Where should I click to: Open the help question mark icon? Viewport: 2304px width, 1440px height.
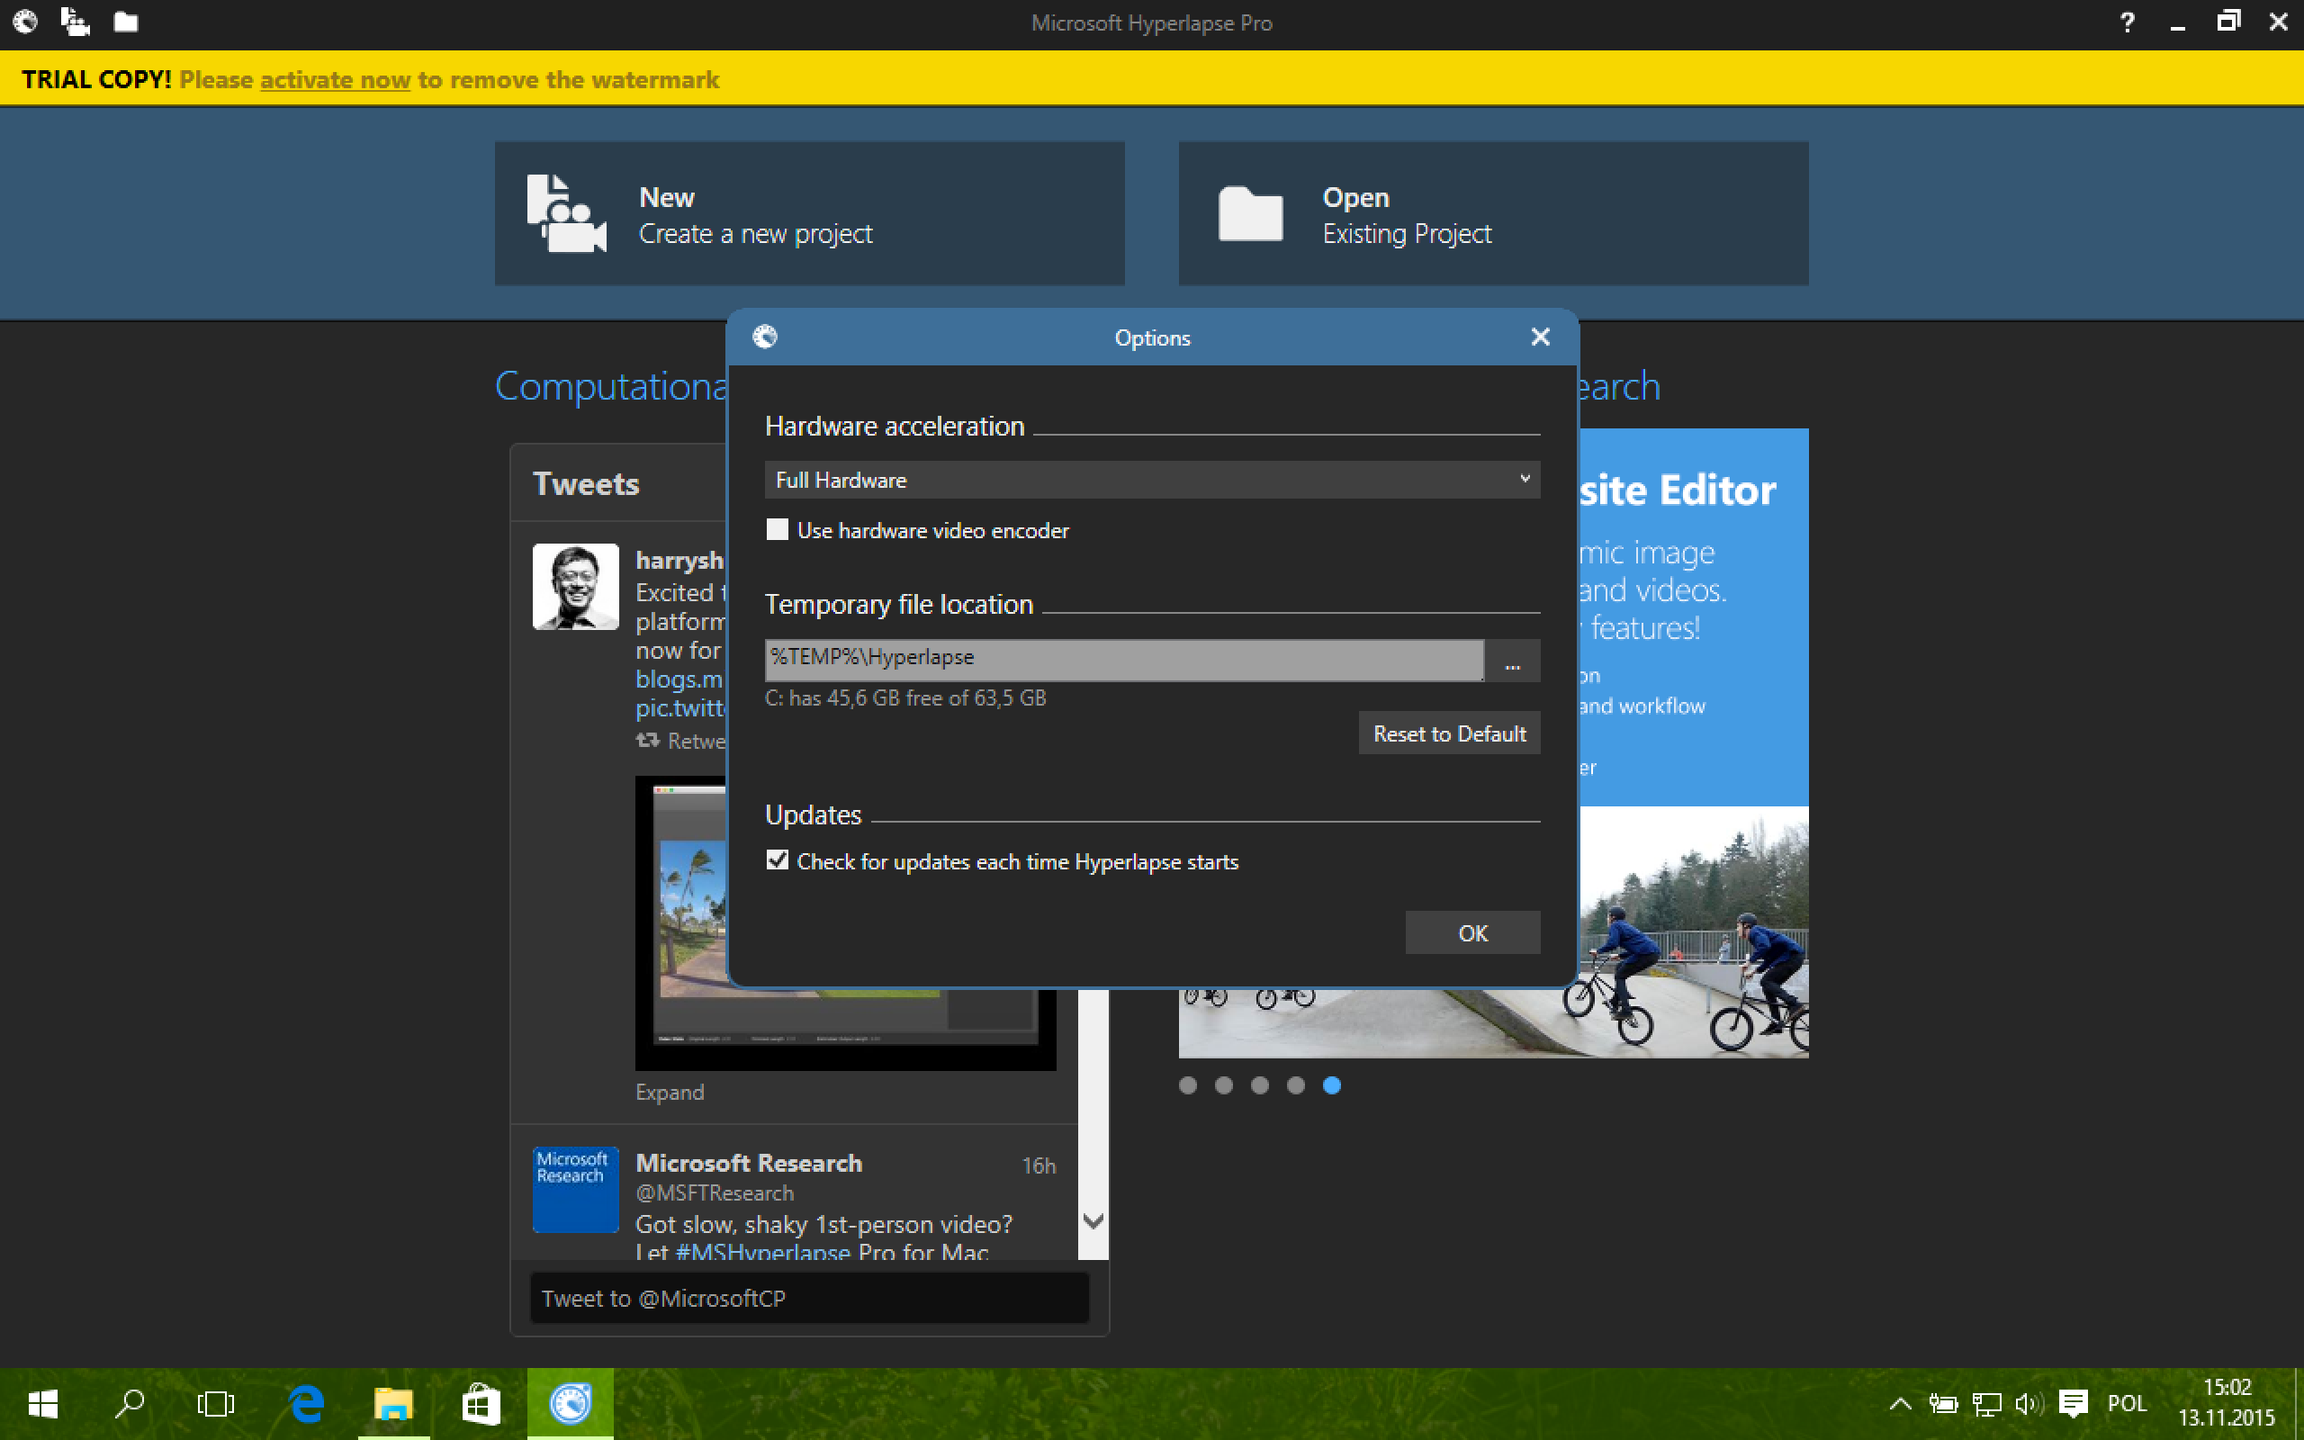(x=2127, y=22)
